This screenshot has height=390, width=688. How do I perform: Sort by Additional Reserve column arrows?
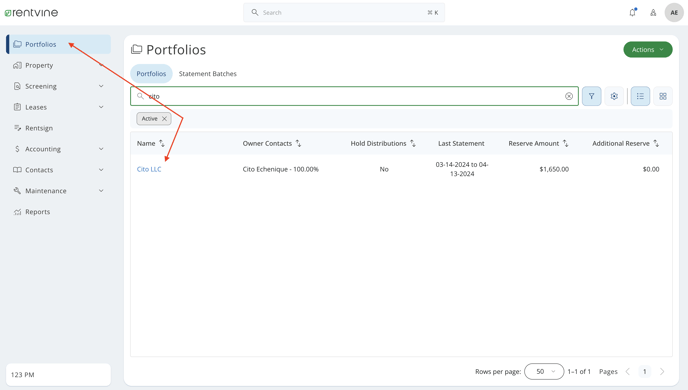point(656,143)
